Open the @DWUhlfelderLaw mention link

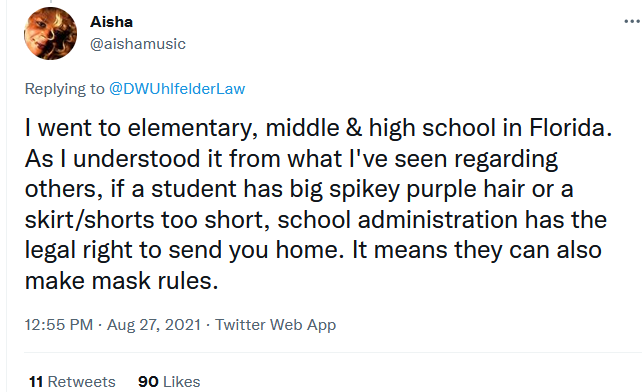[x=177, y=89]
